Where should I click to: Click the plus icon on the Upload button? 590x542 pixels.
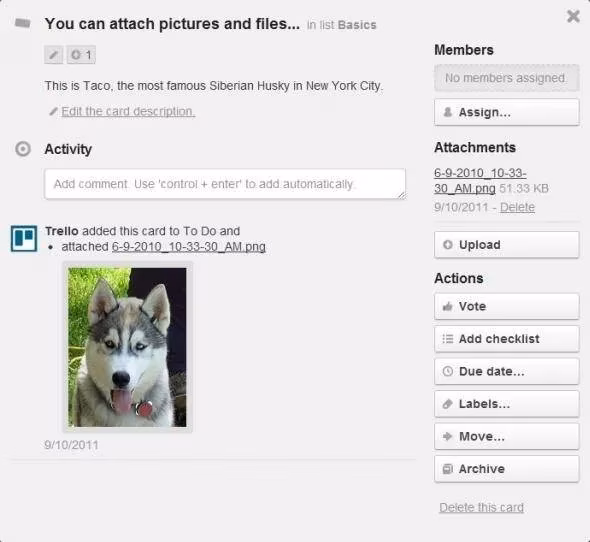(x=447, y=245)
